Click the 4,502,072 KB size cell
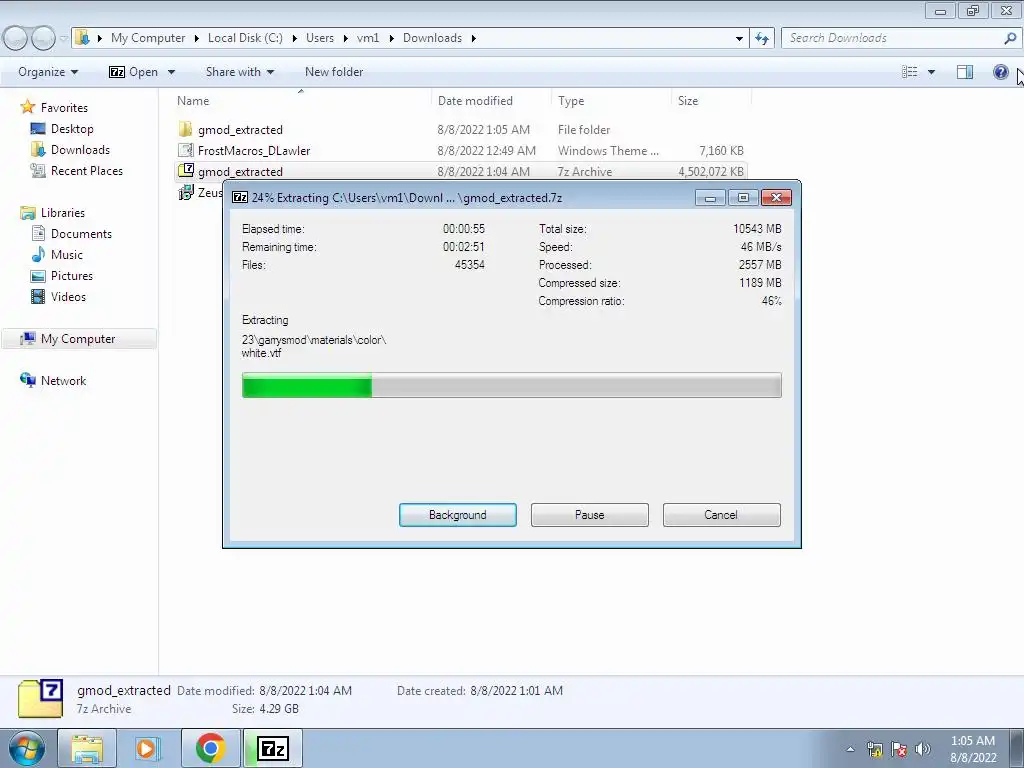This screenshot has width=1024, height=768. (x=711, y=171)
